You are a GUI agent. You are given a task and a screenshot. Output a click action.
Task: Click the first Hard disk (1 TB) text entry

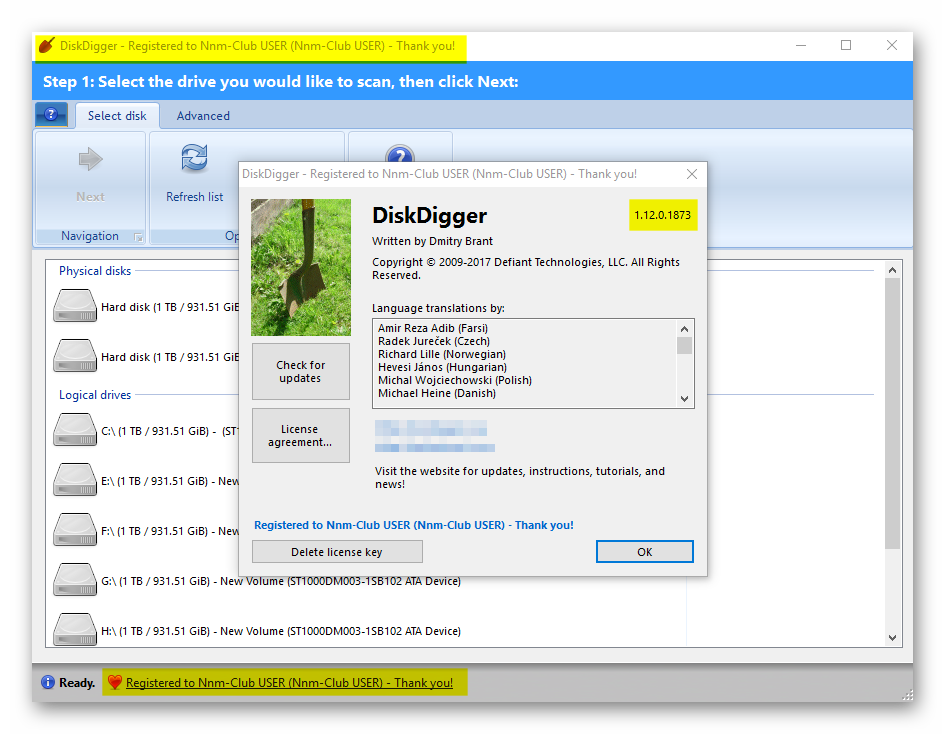(170, 307)
